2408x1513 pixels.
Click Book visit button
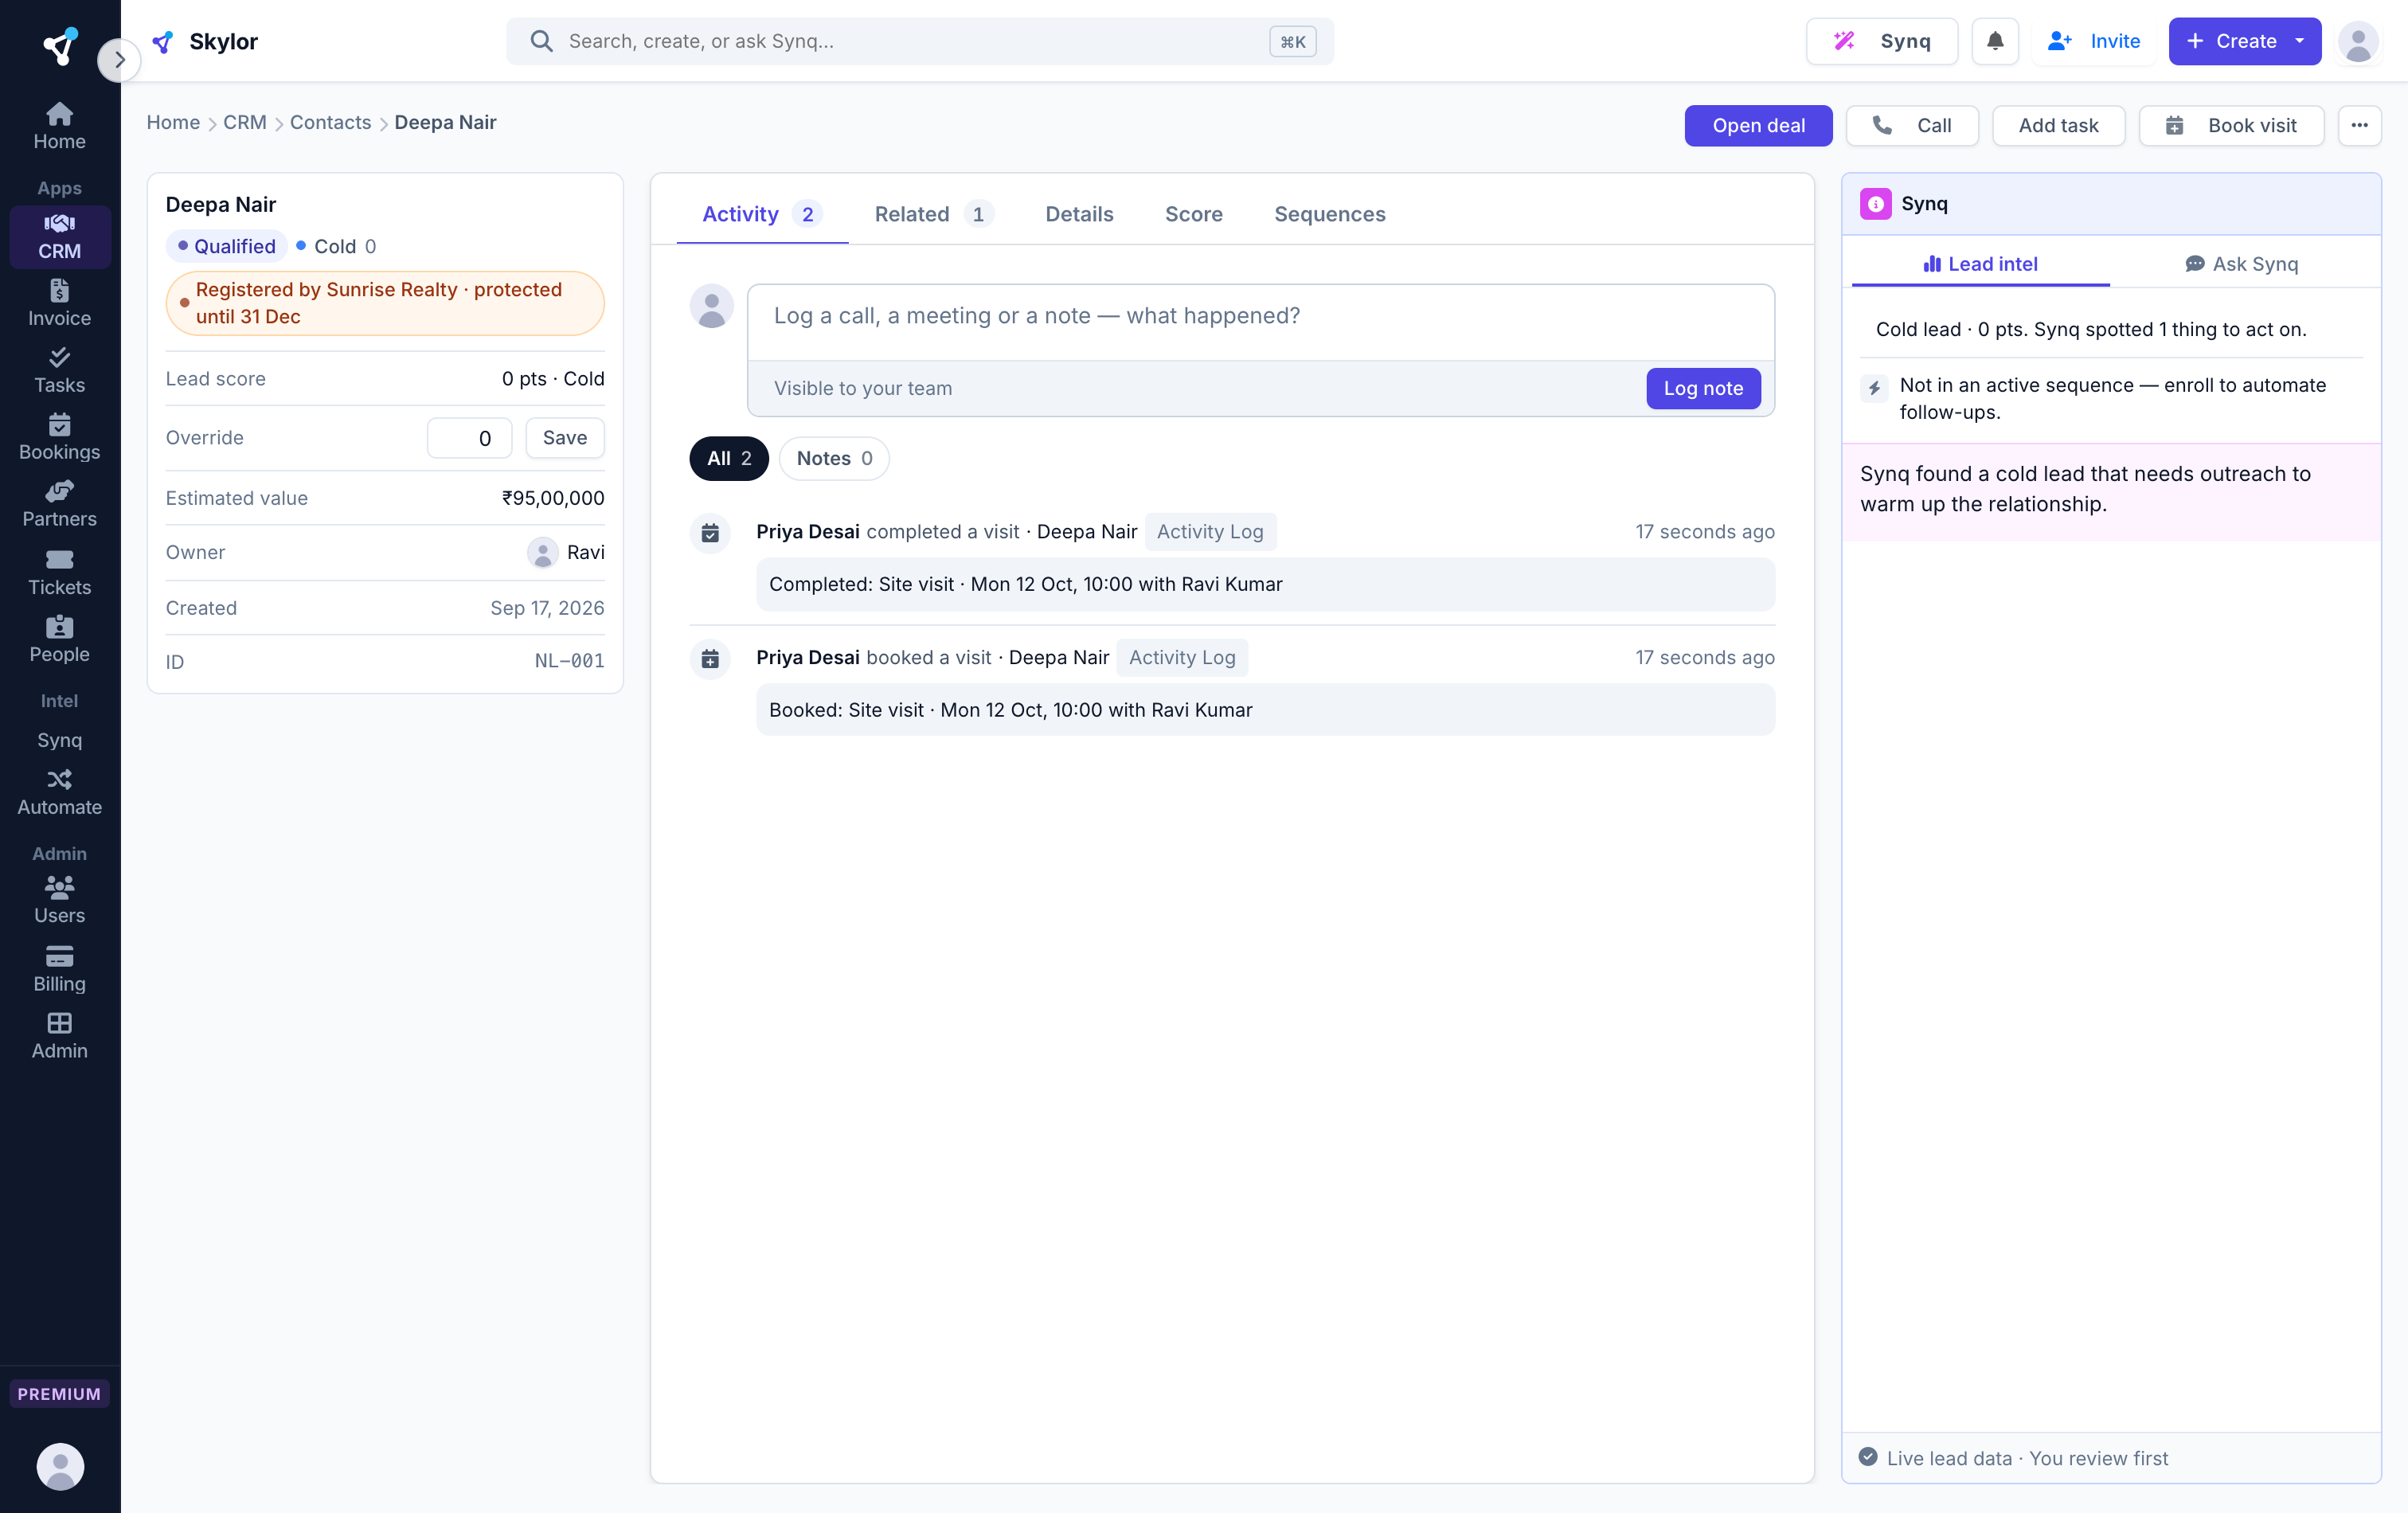point(2231,125)
